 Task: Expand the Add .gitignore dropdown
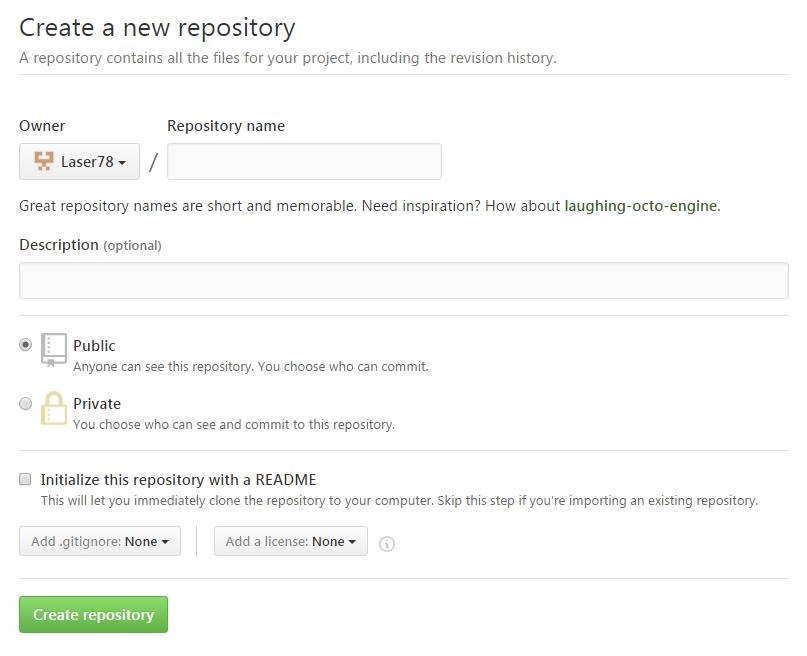pos(100,542)
